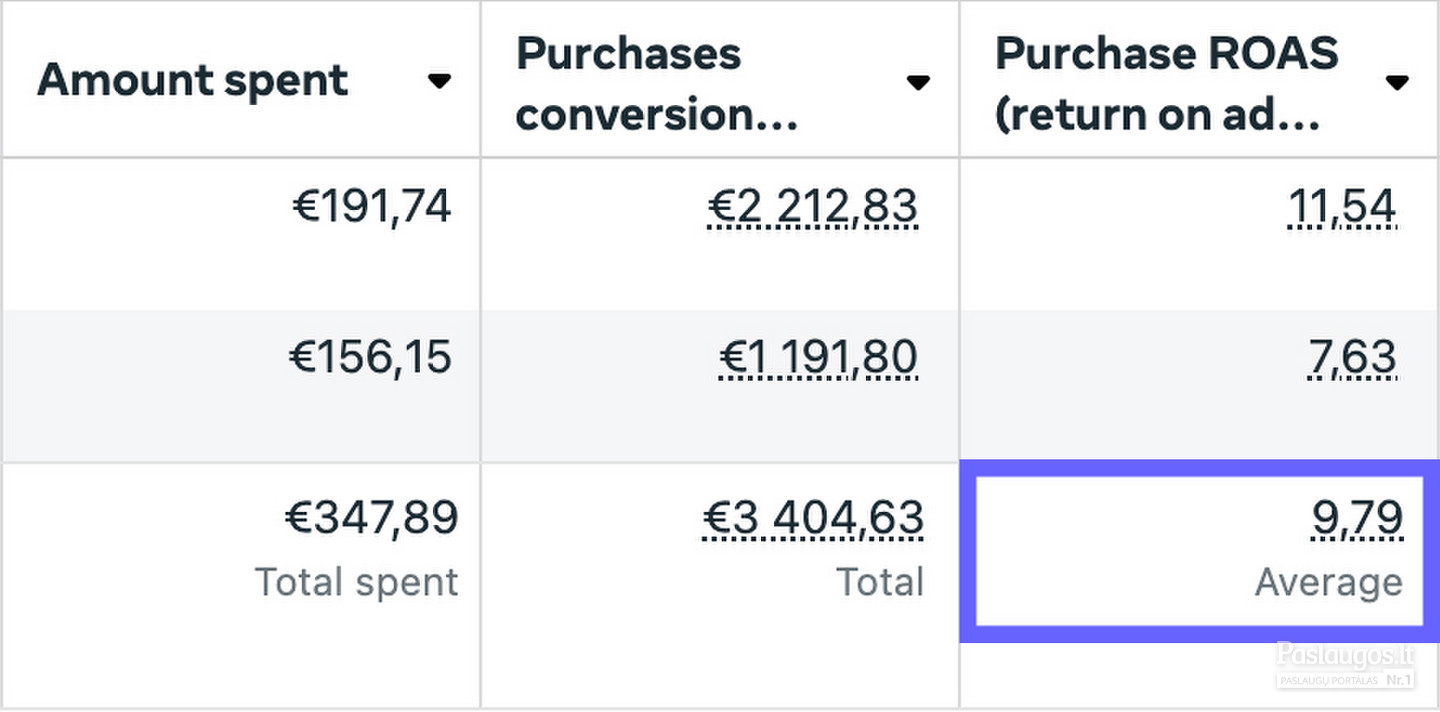The image size is (1440, 712).
Task: Open the Purchase ROAS column dropdown arrow
Action: [1397, 82]
